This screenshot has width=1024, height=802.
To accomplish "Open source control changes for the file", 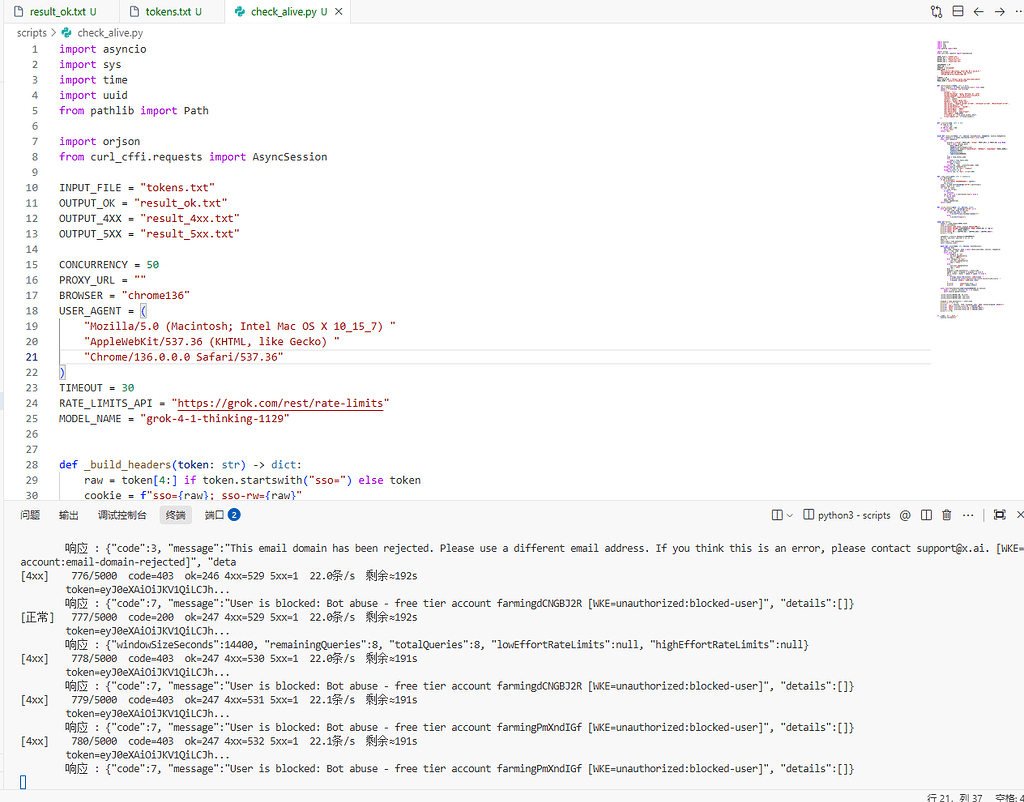I will 936,12.
